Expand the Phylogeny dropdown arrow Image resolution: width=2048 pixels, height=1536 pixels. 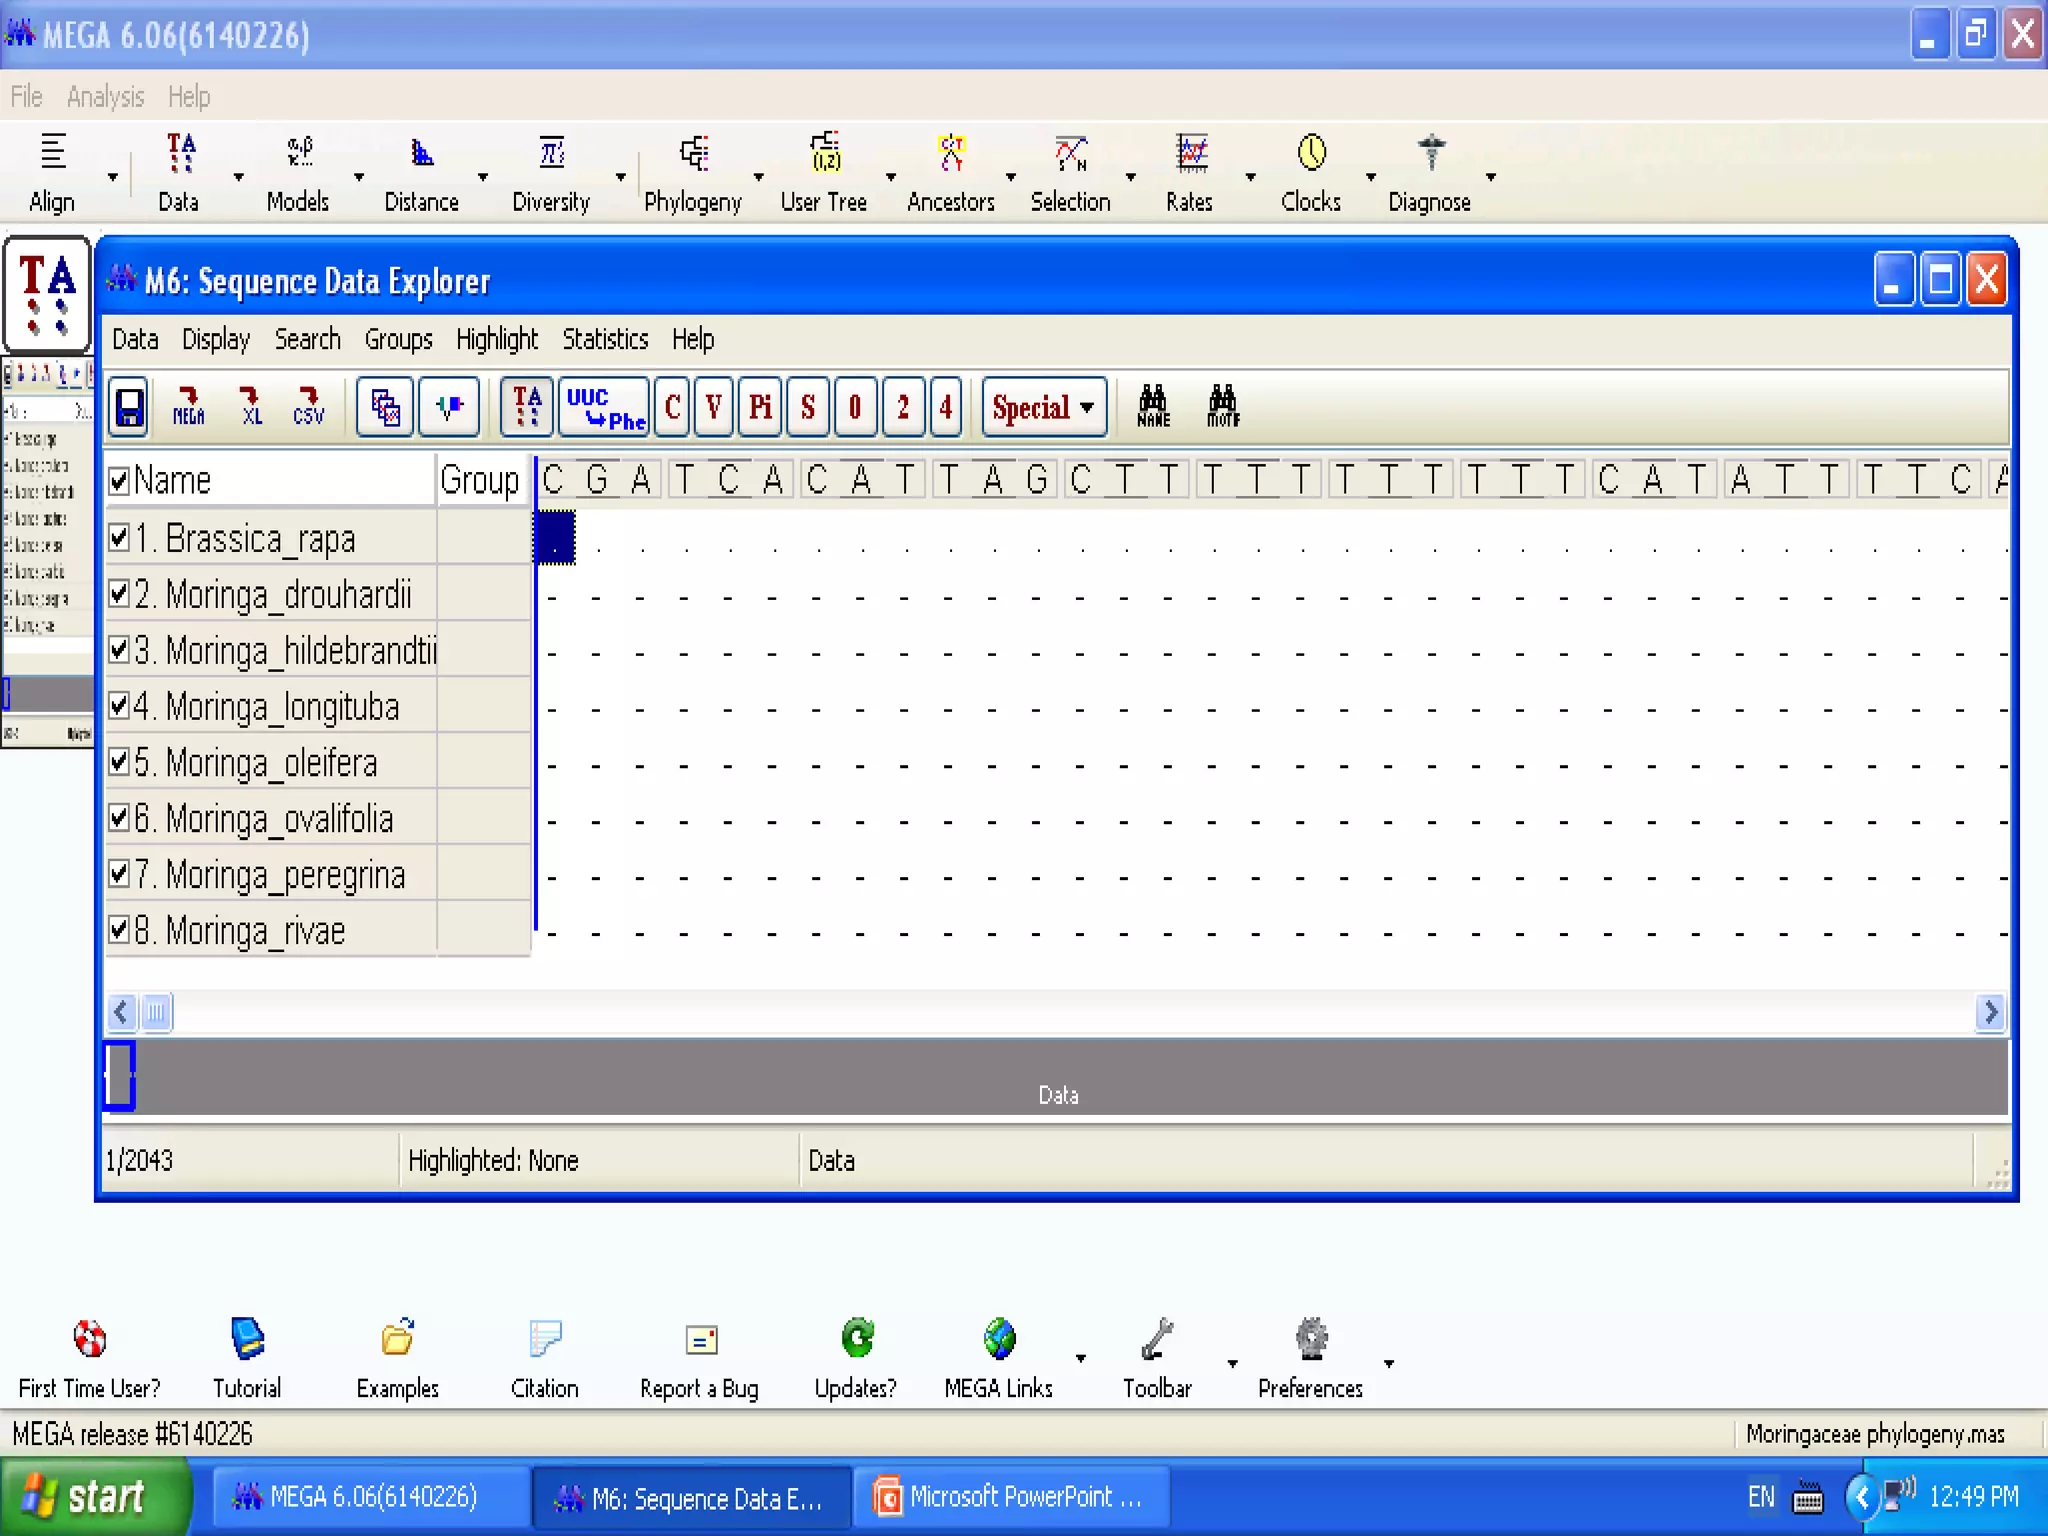point(759,177)
